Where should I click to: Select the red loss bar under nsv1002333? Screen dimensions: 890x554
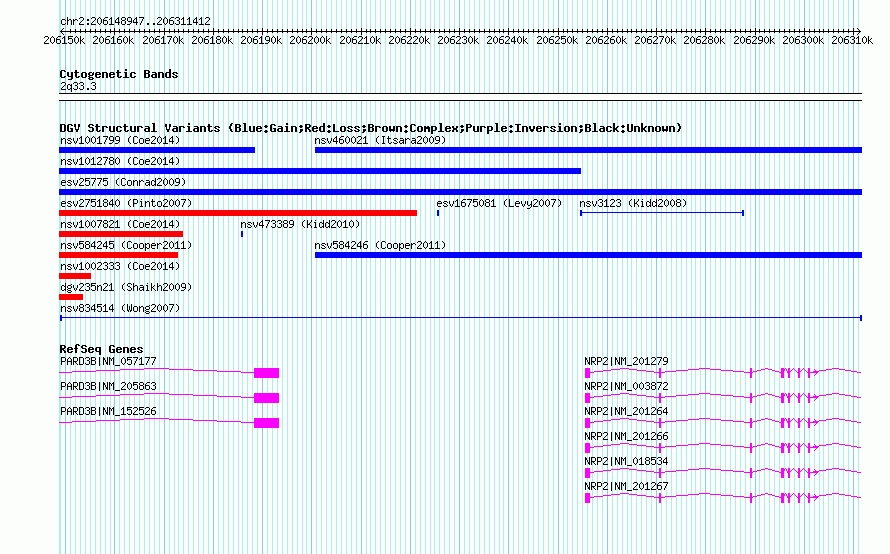pos(75,276)
